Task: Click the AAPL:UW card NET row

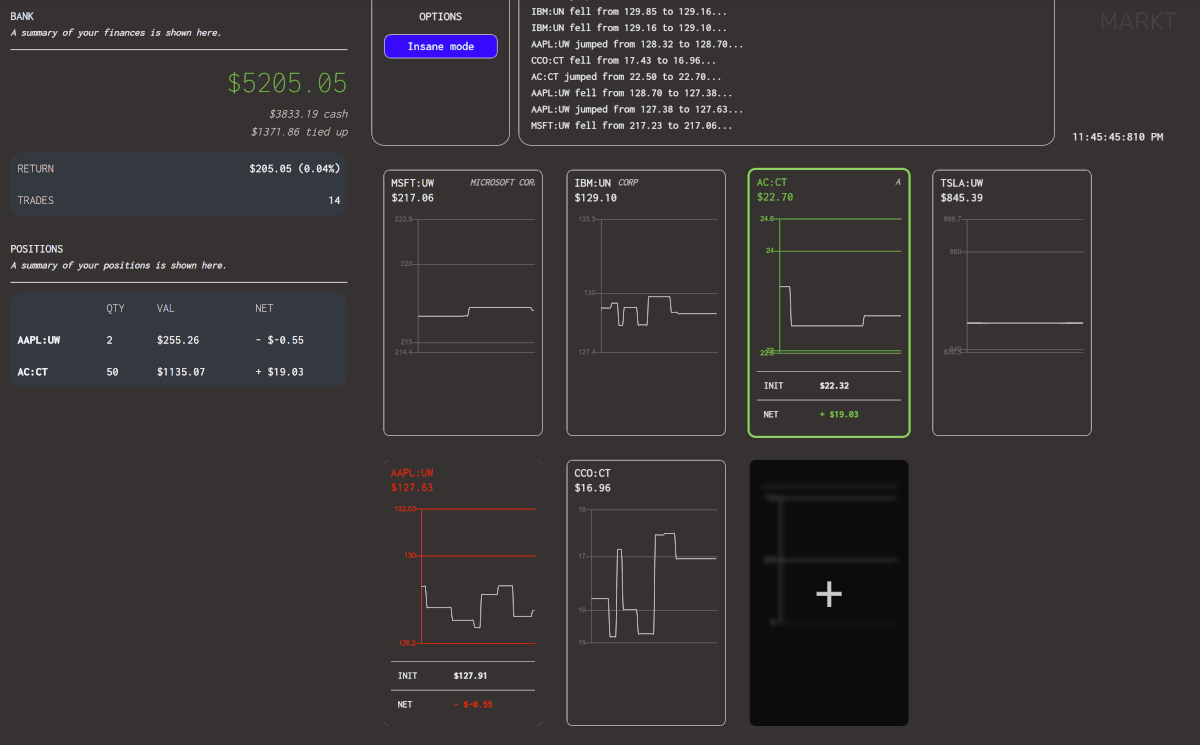Action: 463,704
